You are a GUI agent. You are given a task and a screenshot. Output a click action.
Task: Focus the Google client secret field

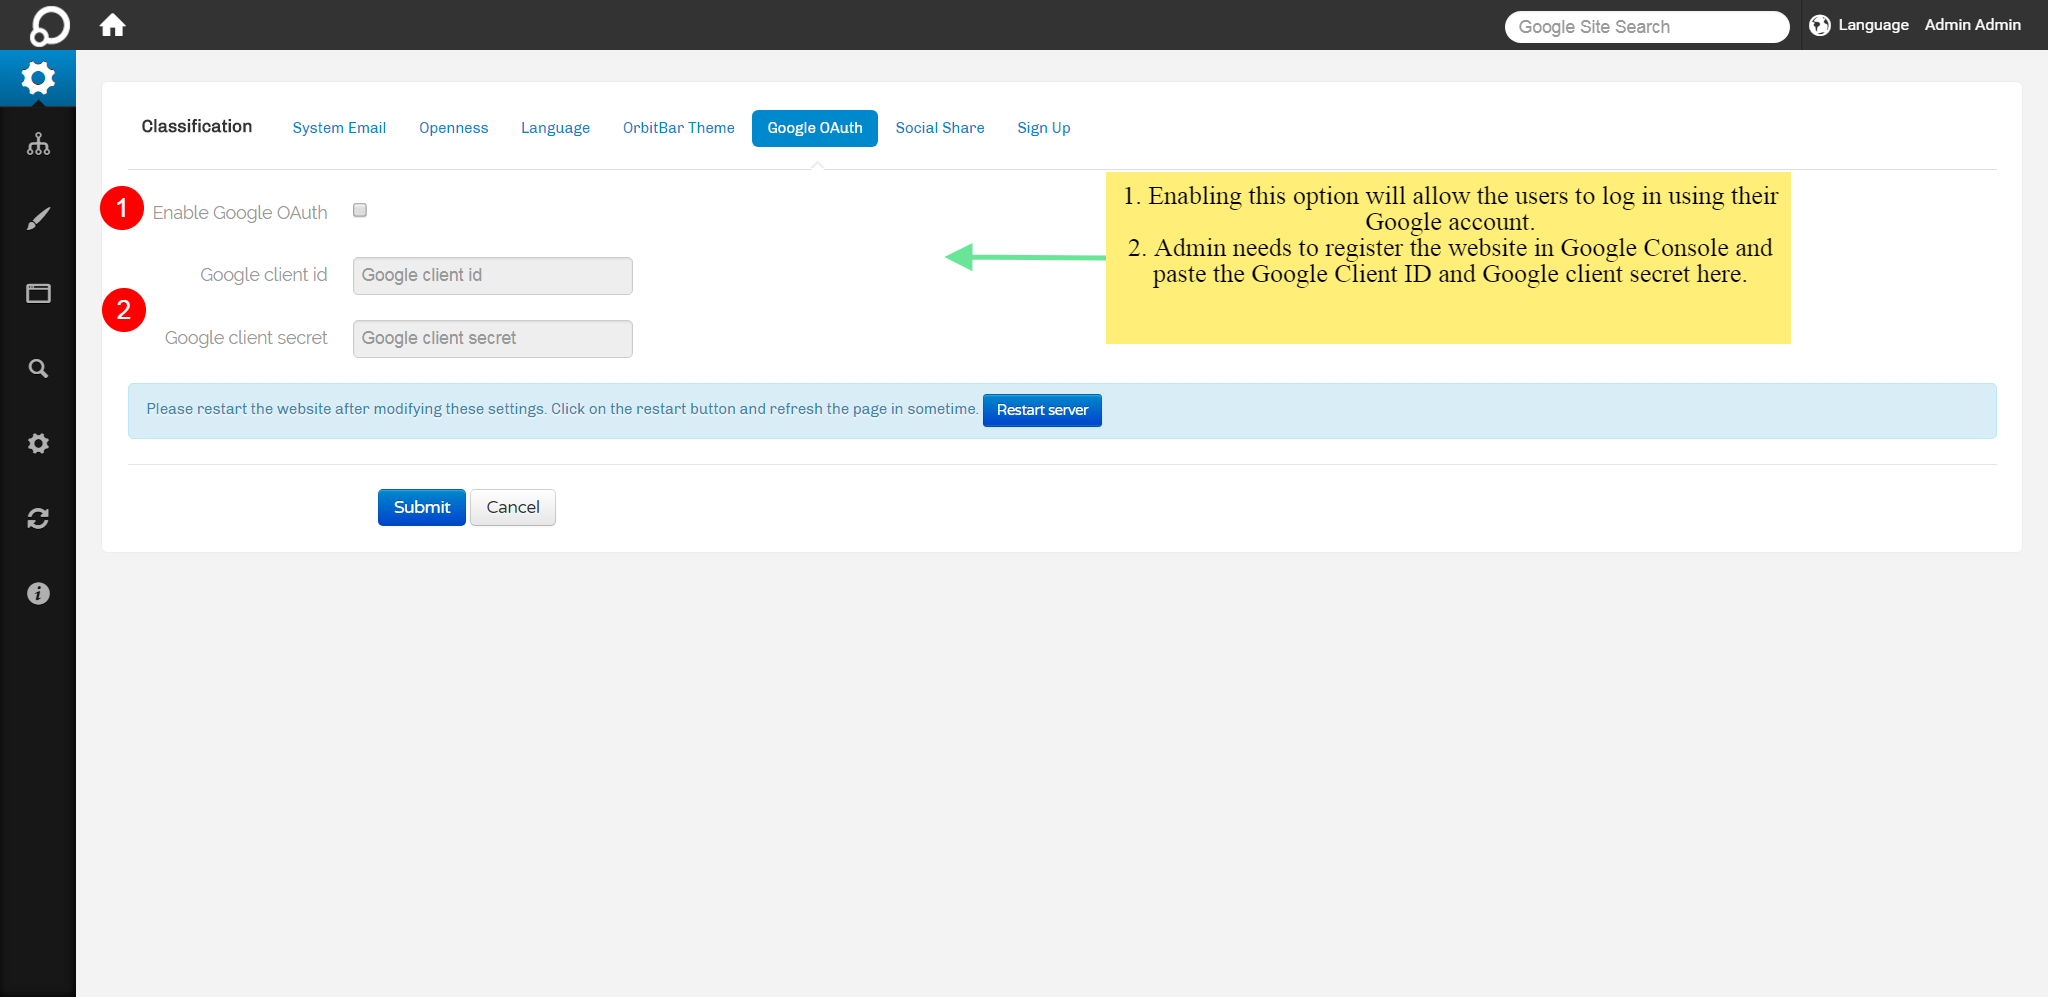[492, 339]
